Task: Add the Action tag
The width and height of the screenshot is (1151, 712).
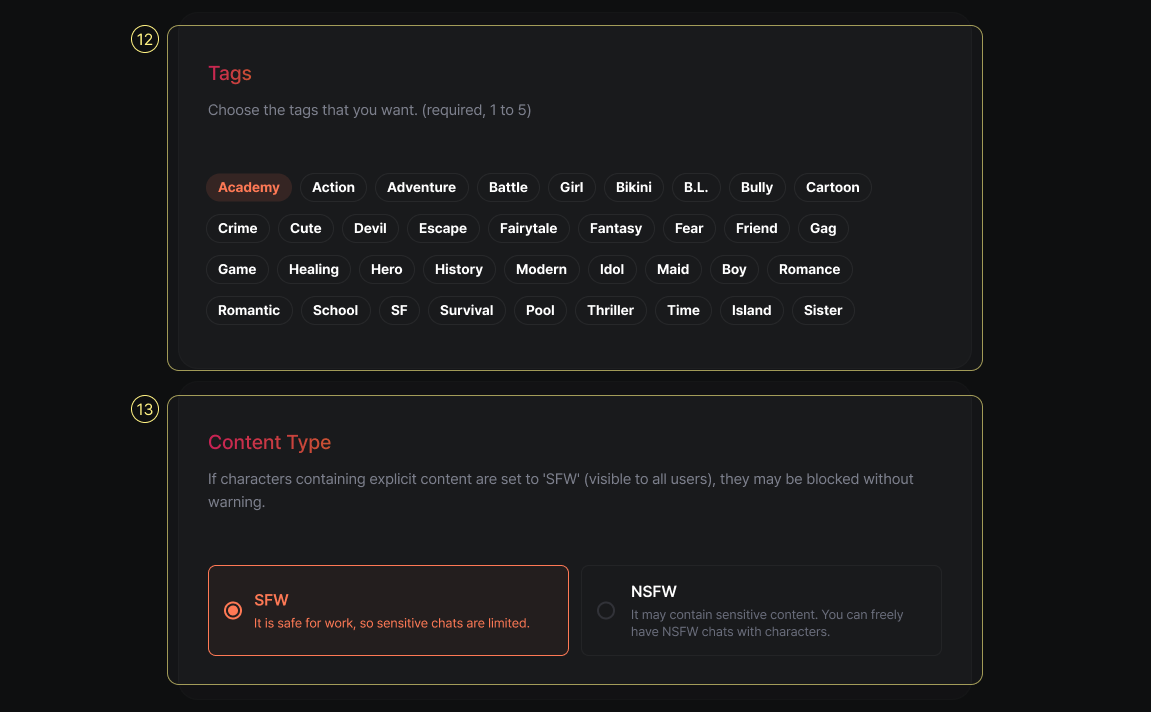Action: point(333,187)
